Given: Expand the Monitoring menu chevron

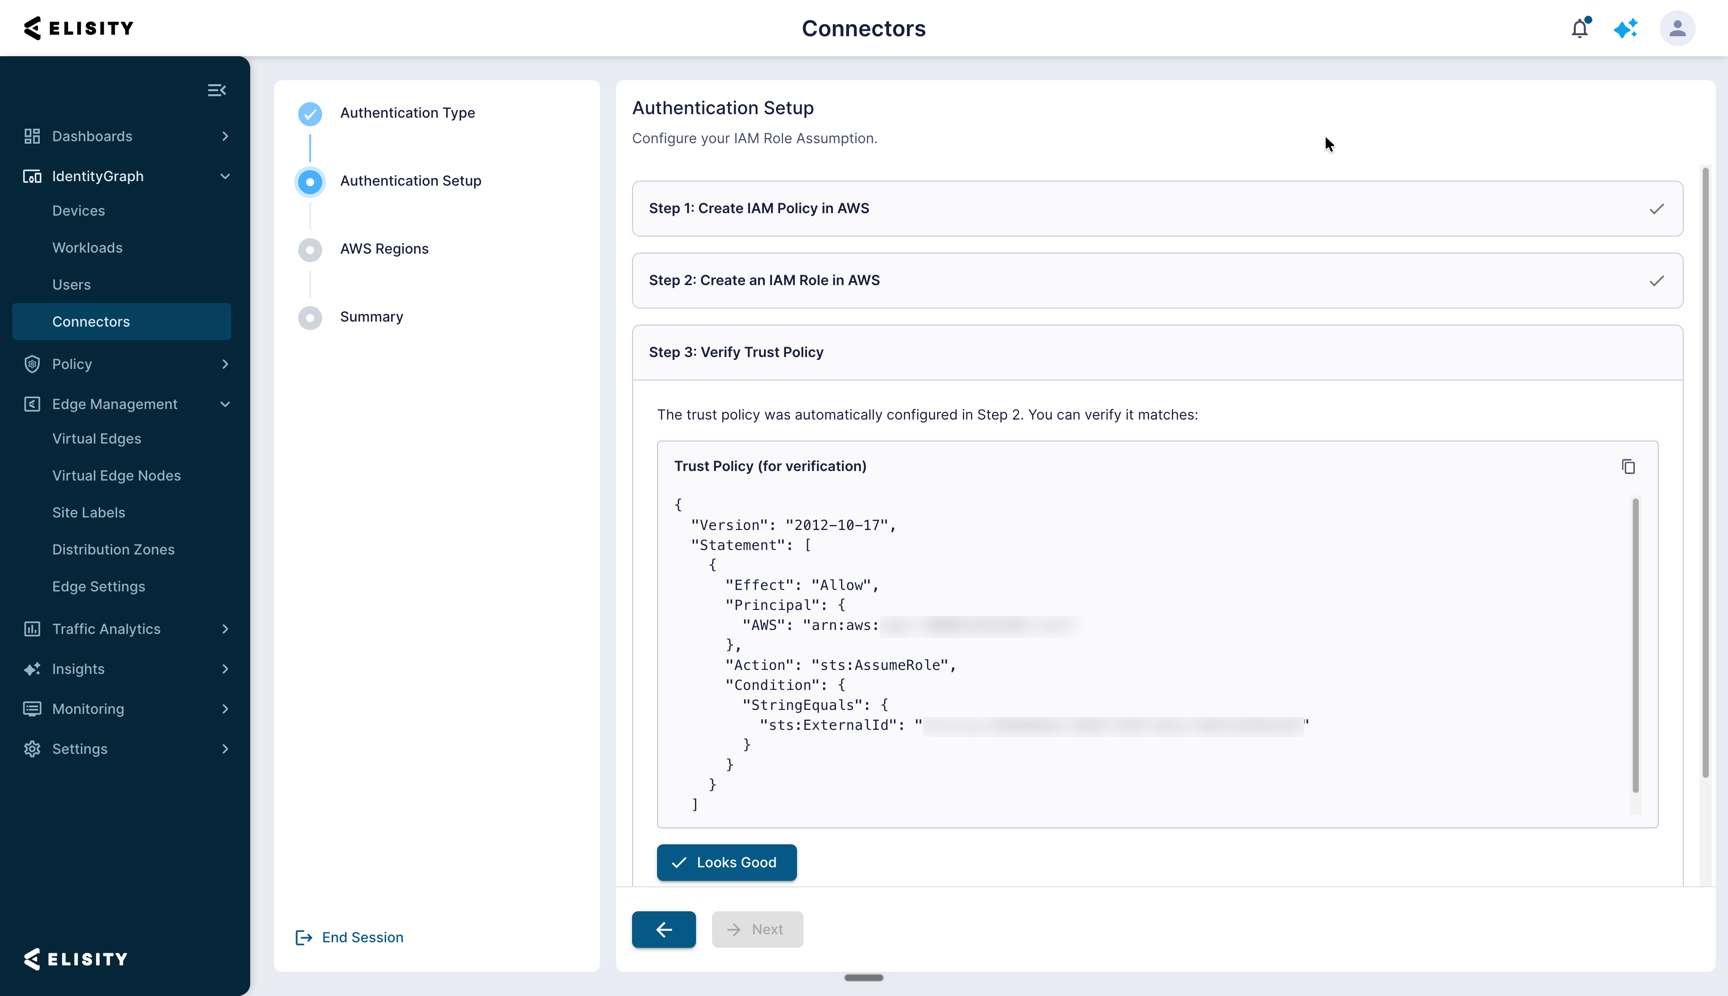Looking at the screenshot, I should pos(225,709).
